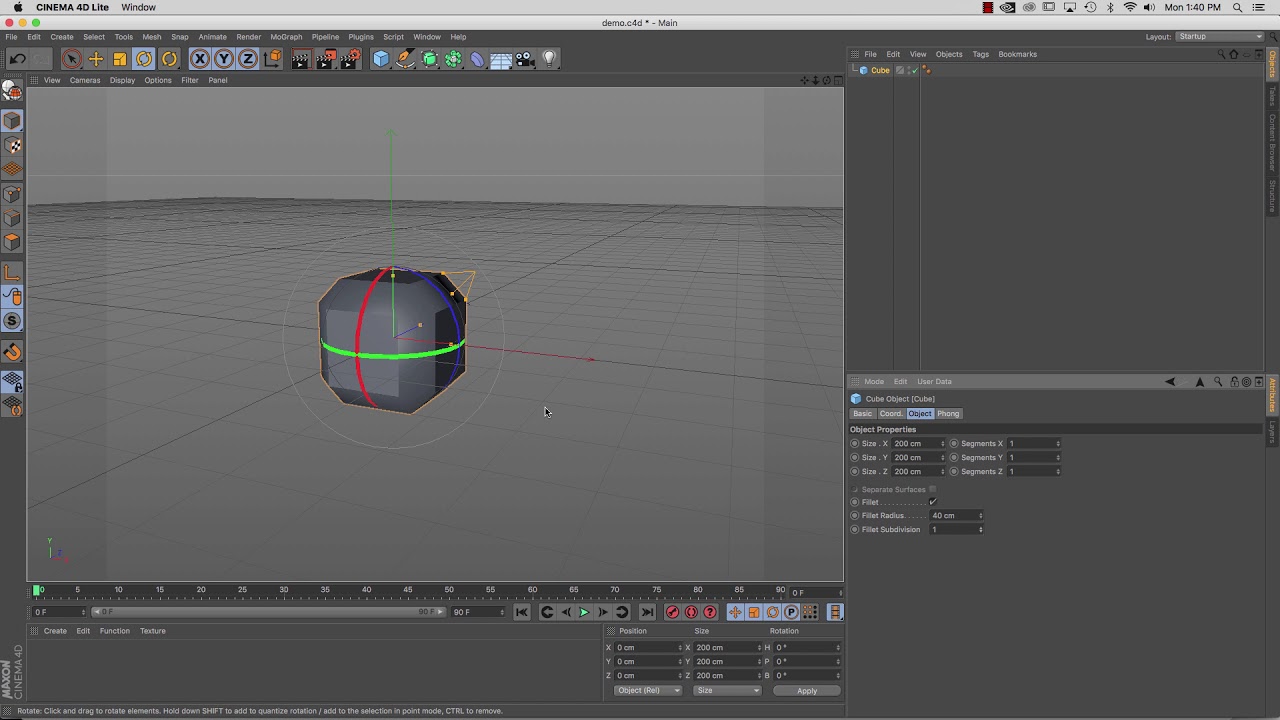Image resolution: width=1280 pixels, height=720 pixels.
Task: Switch to the Phong tab
Action: click(x=948, y=414)
